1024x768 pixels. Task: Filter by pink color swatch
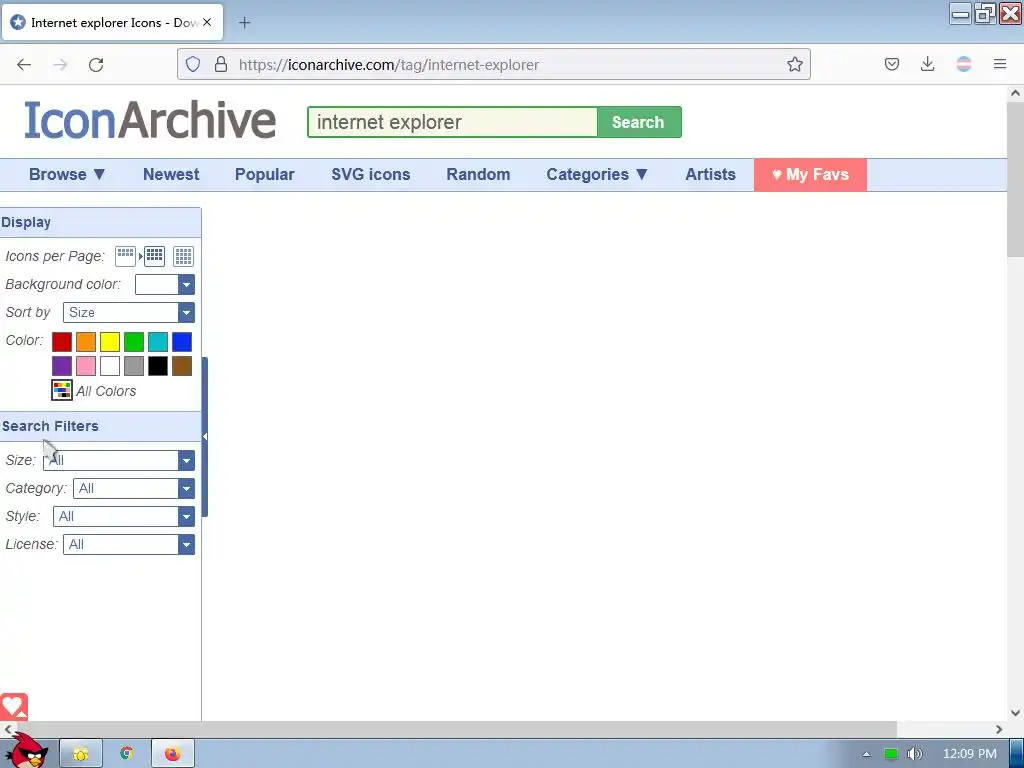86,366
